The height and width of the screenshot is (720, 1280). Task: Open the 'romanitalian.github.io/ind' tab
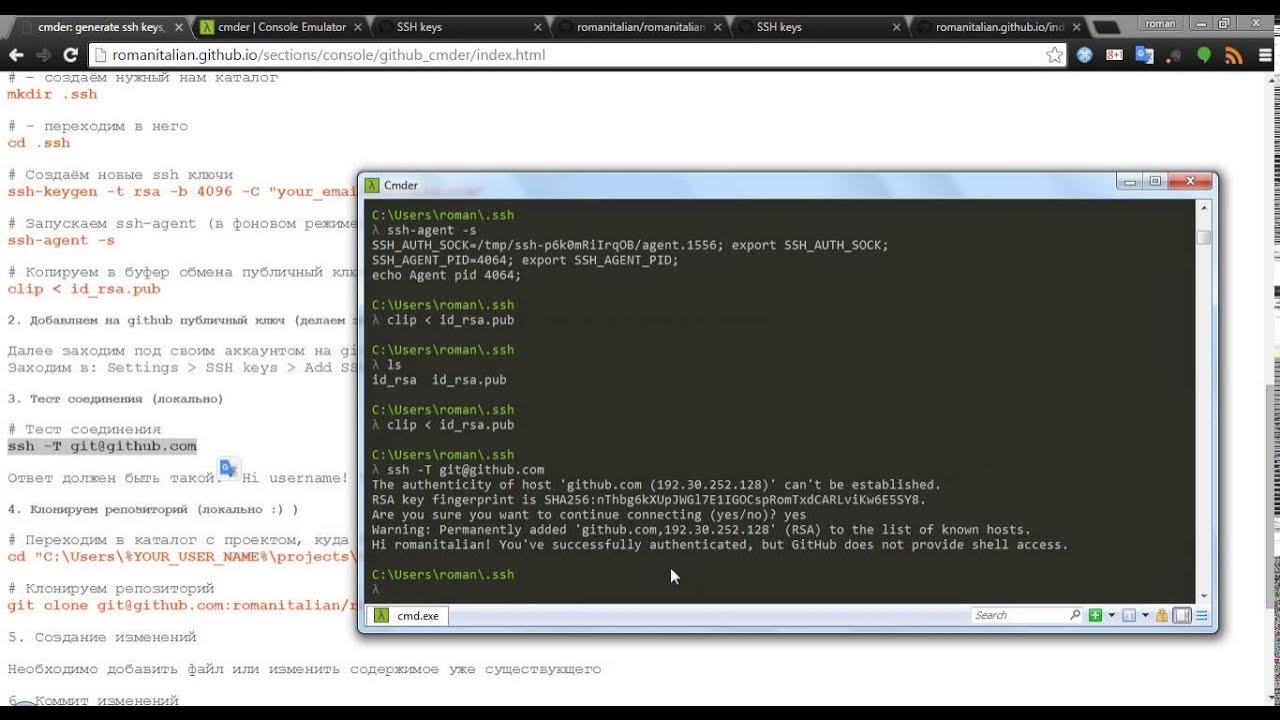(1000, 27)
